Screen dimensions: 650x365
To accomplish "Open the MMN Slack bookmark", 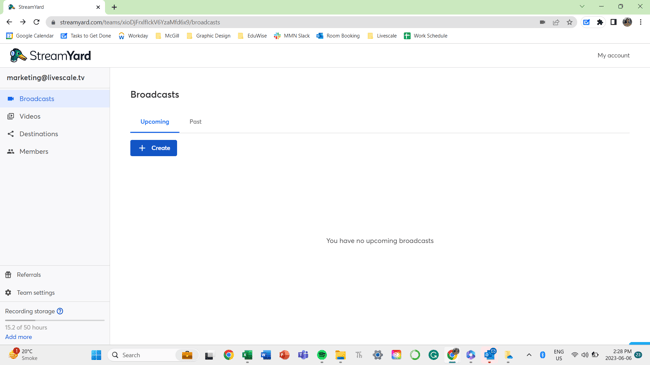I will pyautogui.click(x=292, y=36).
